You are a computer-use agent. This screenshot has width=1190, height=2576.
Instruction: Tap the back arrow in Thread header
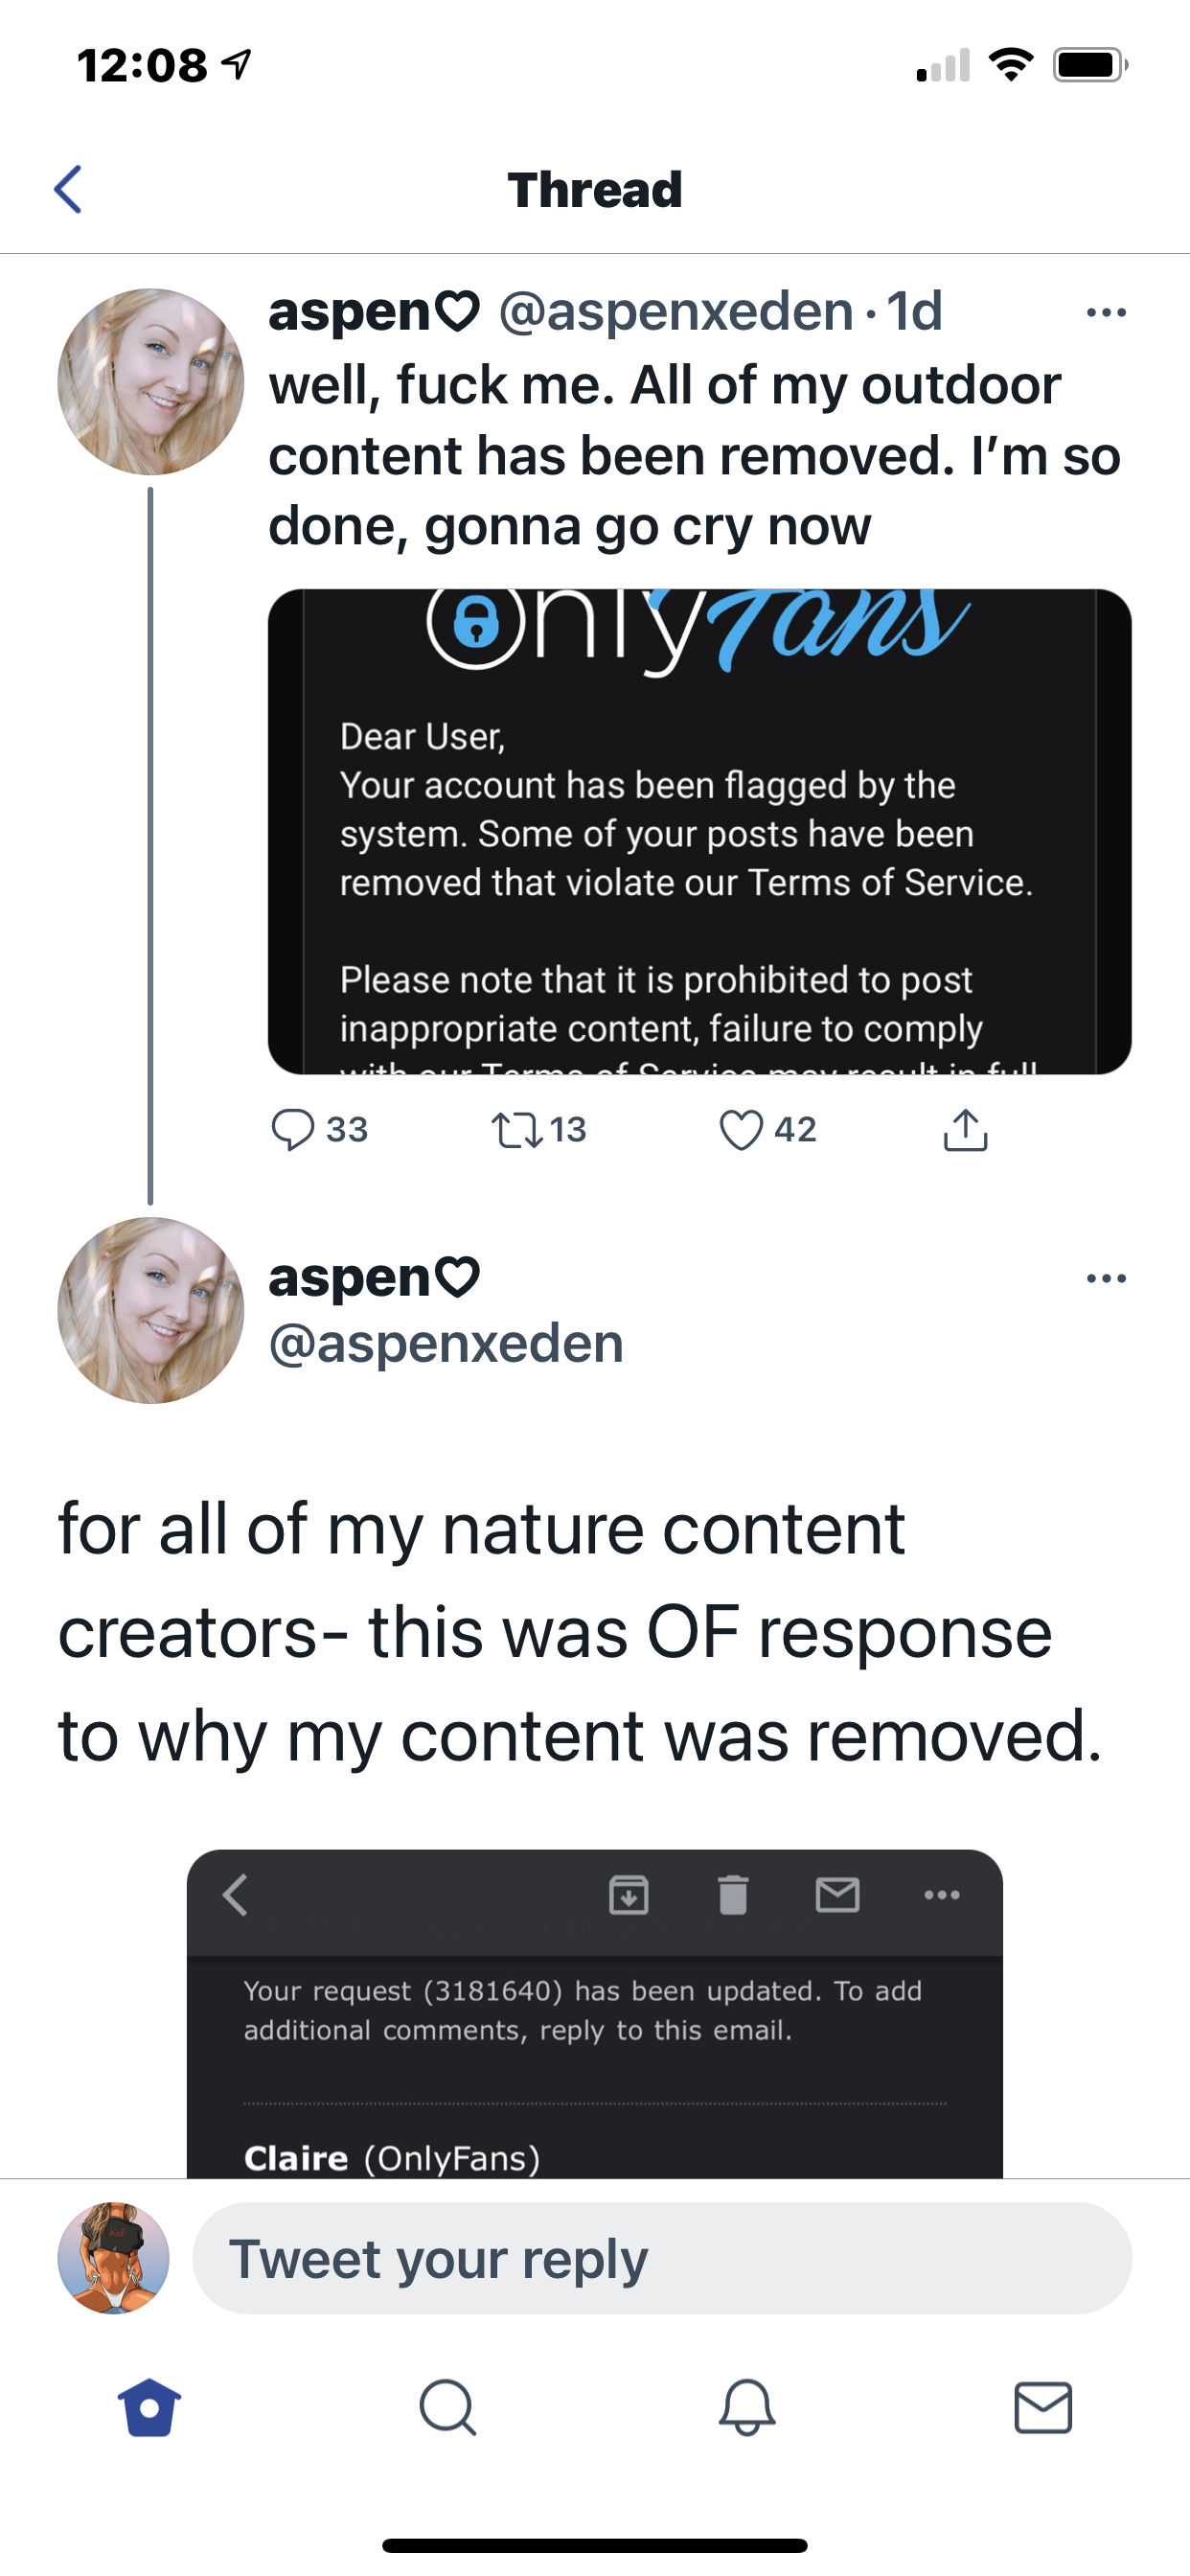67,190
